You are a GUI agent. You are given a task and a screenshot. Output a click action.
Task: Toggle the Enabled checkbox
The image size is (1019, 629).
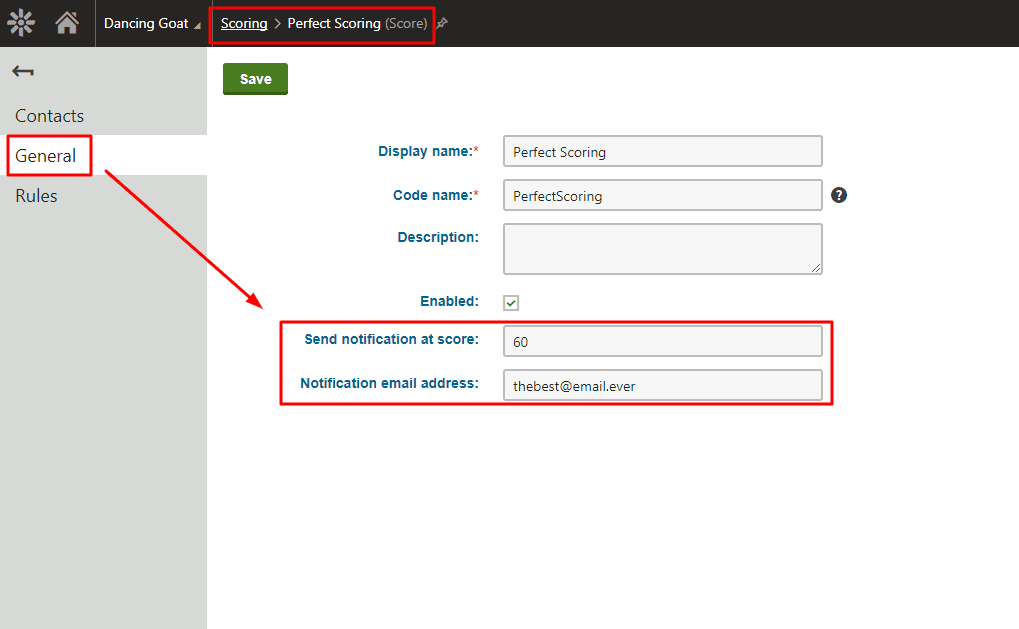[511, 303]
